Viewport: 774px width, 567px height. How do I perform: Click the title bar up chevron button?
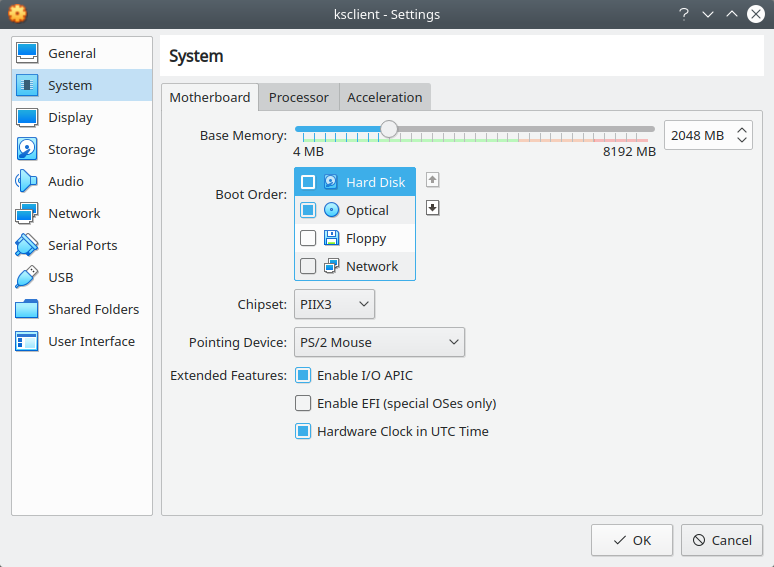point(732,14)
